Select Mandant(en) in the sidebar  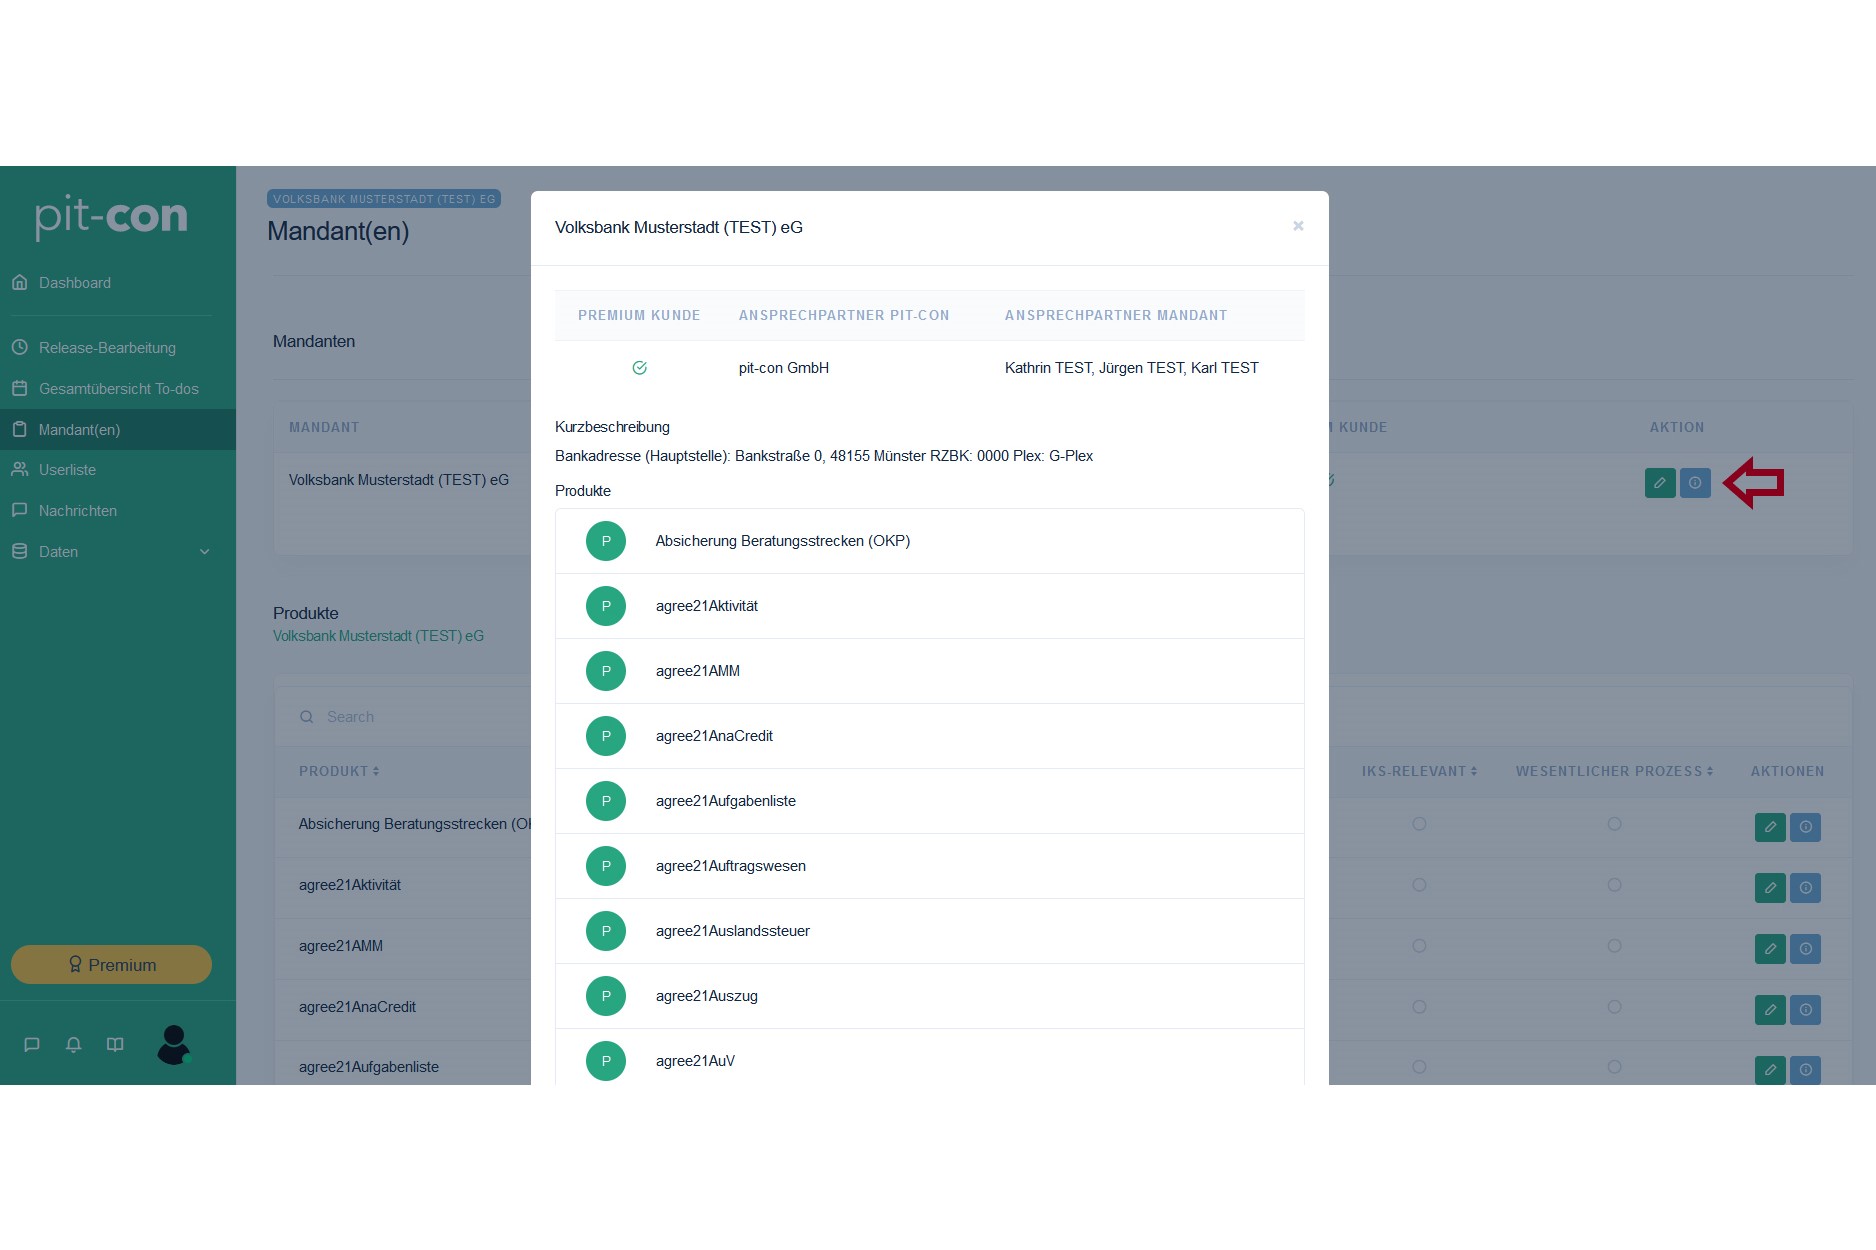tap(118, 430)
